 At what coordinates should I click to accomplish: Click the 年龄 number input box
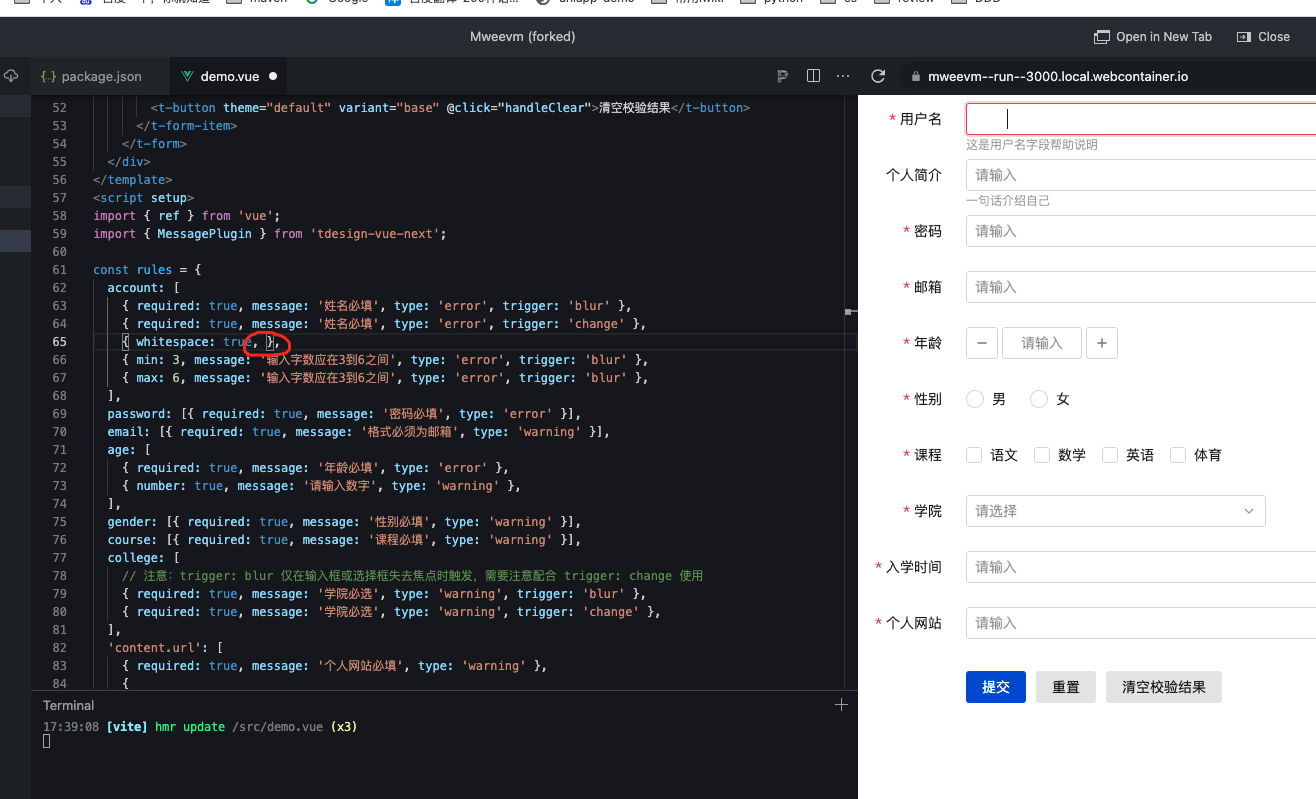[1042, 343]
